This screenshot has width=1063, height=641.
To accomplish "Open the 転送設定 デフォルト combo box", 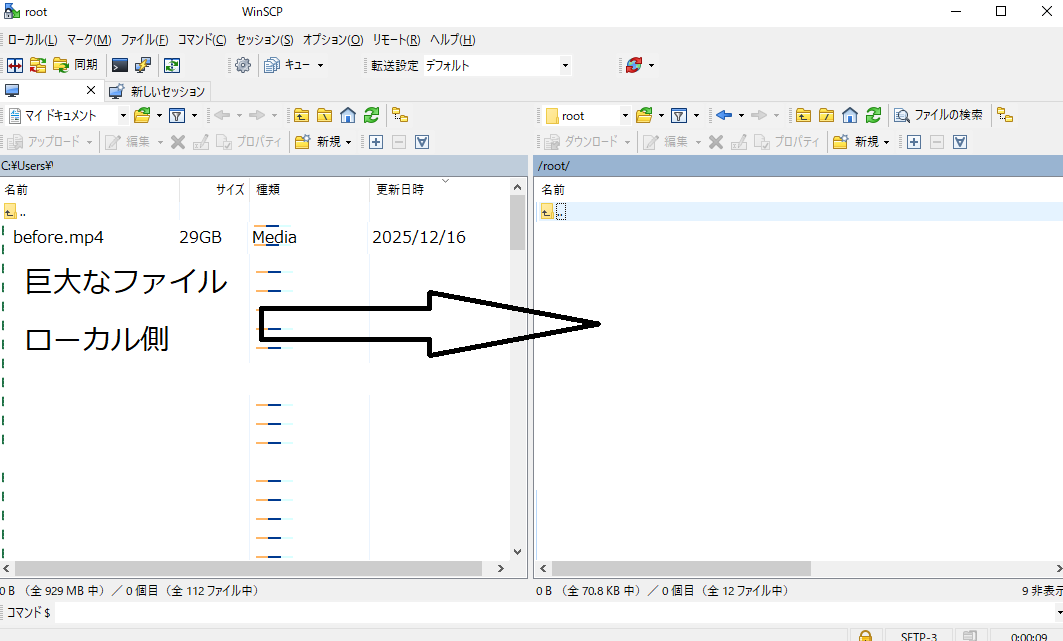I will pos(497,66).
